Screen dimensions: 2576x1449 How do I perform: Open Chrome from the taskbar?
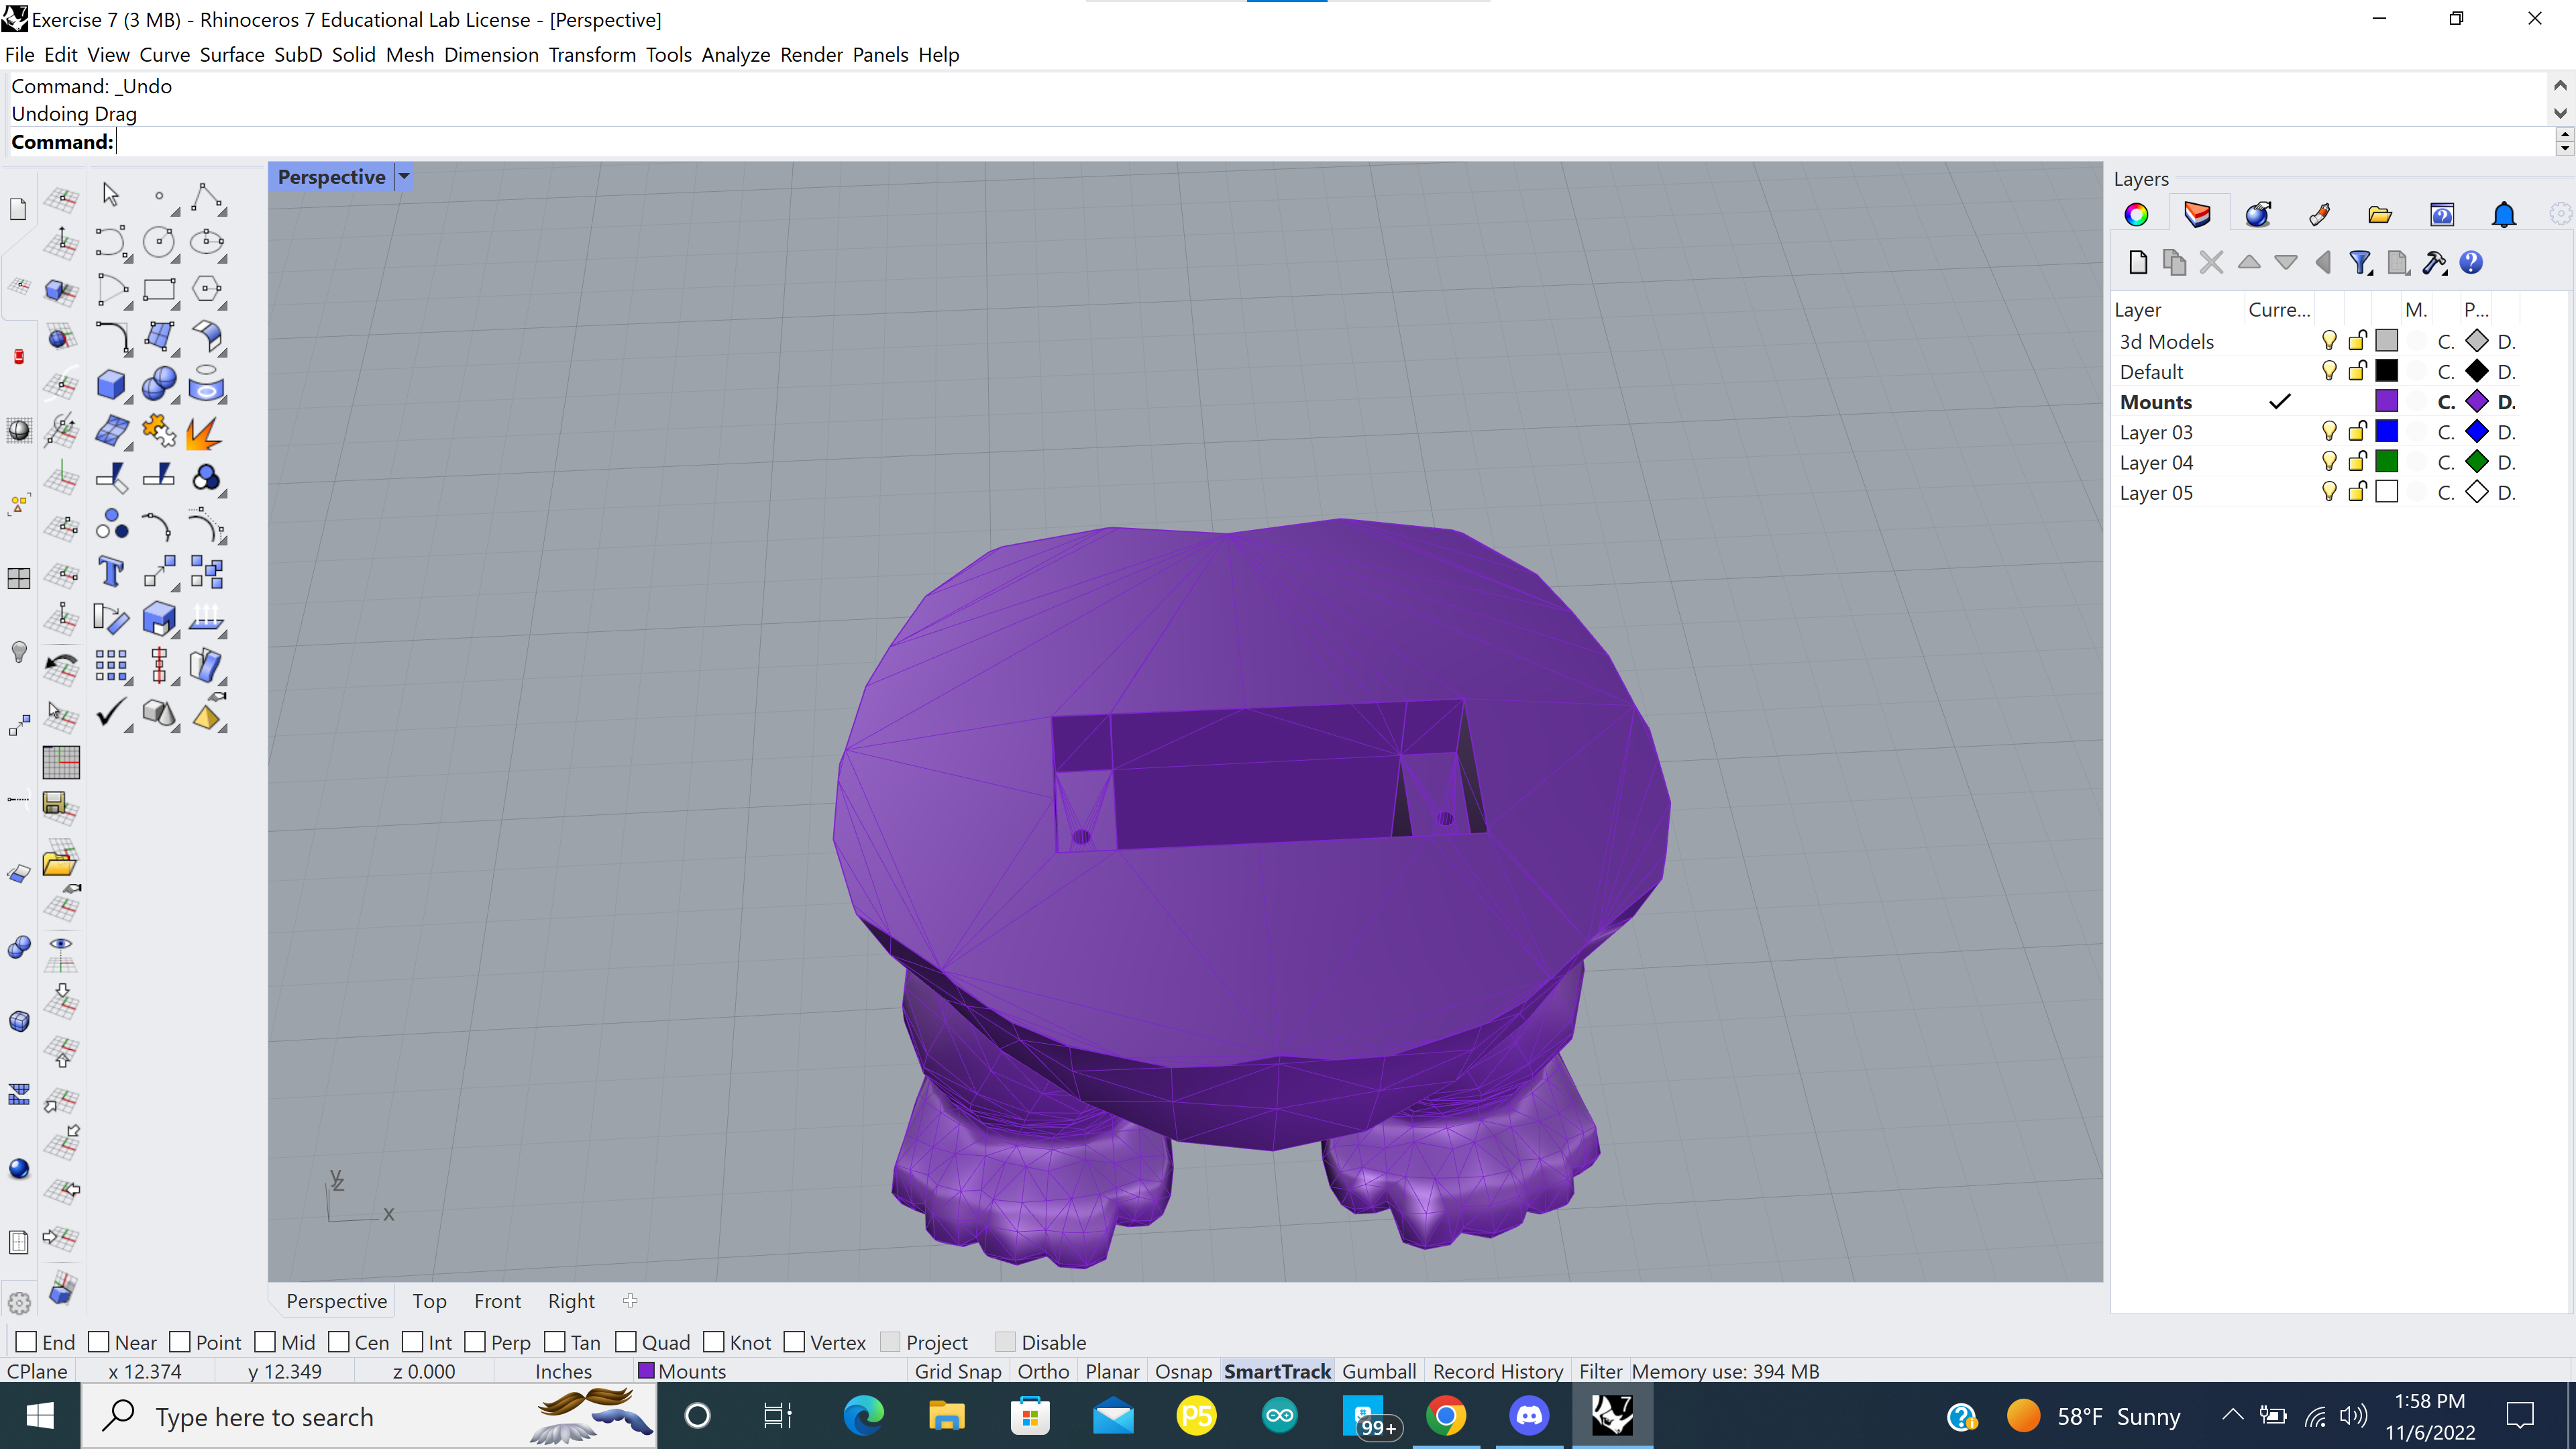tap(1446, 1416)
